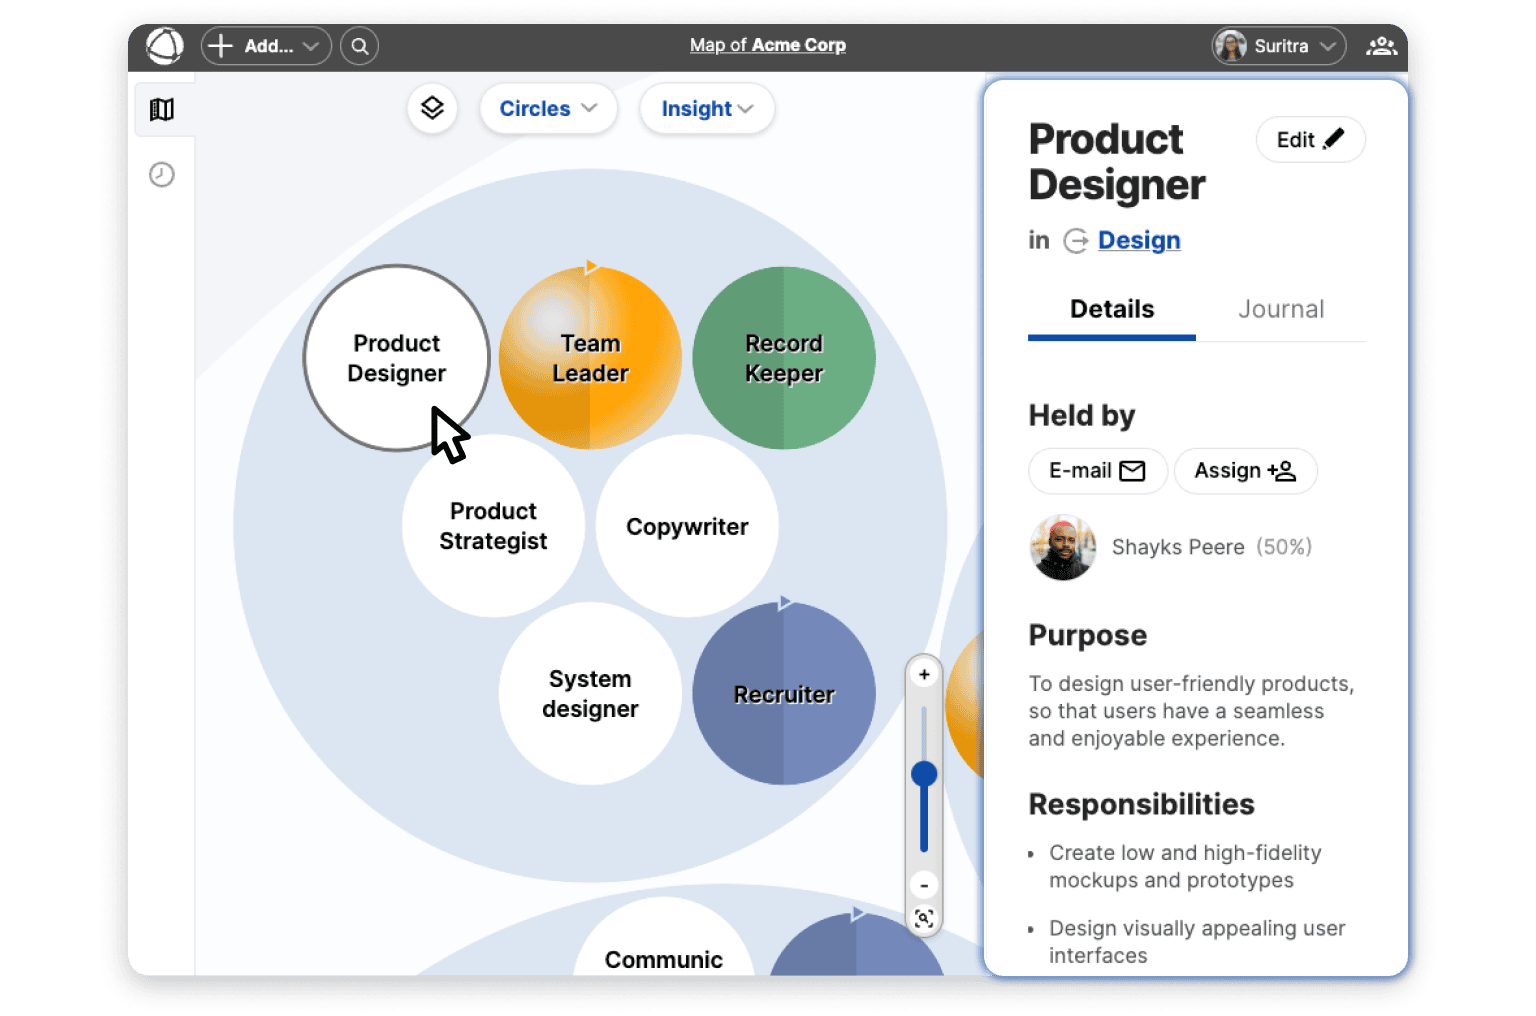
Task: Click the app logo icon in top bar
Action: (165, 46)
